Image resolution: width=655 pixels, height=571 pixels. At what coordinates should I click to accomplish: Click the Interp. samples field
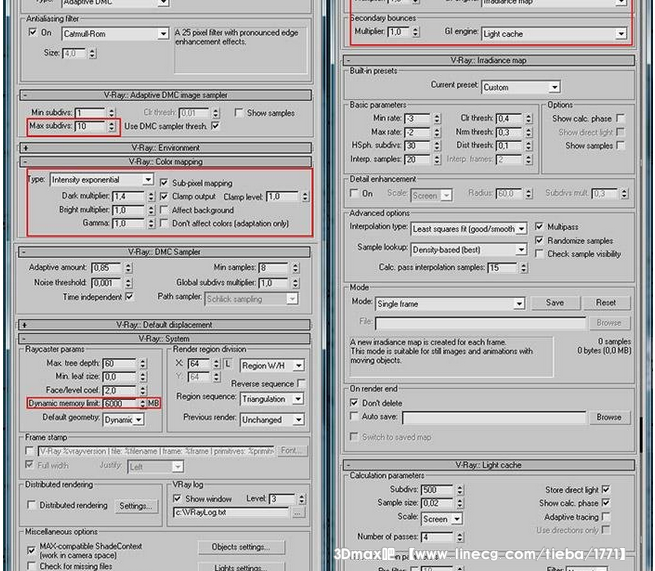418,159
